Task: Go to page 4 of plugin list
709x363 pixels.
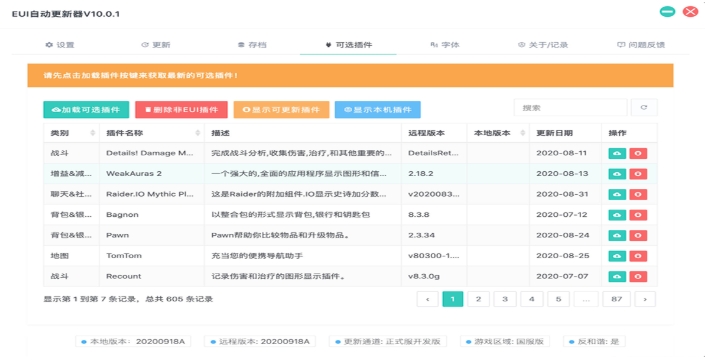Action: click(532, 299)
